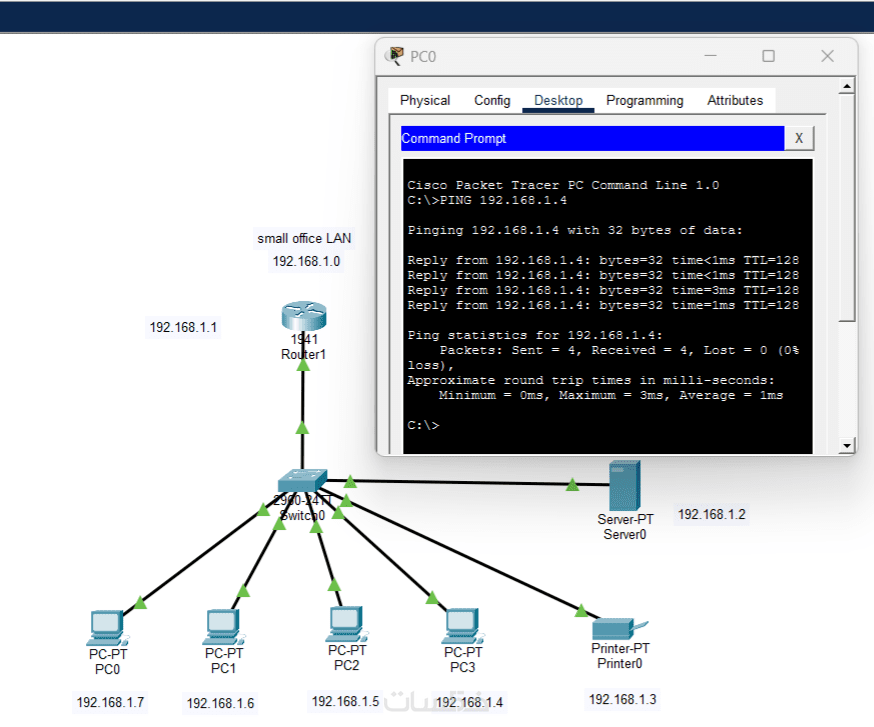The image size is (874, 727).
Task: Open the Desktop tab
Action: click(x=558, y=100)
